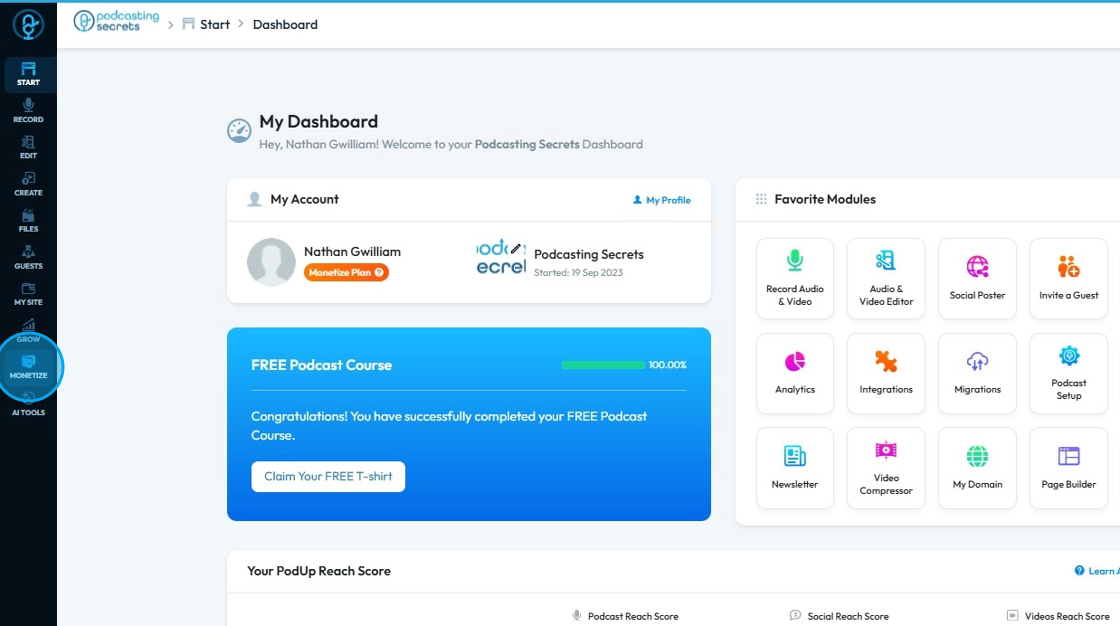Open the Record section in sidebar
This screenshot has width=1120, height=626.
[x=29, y=111]
